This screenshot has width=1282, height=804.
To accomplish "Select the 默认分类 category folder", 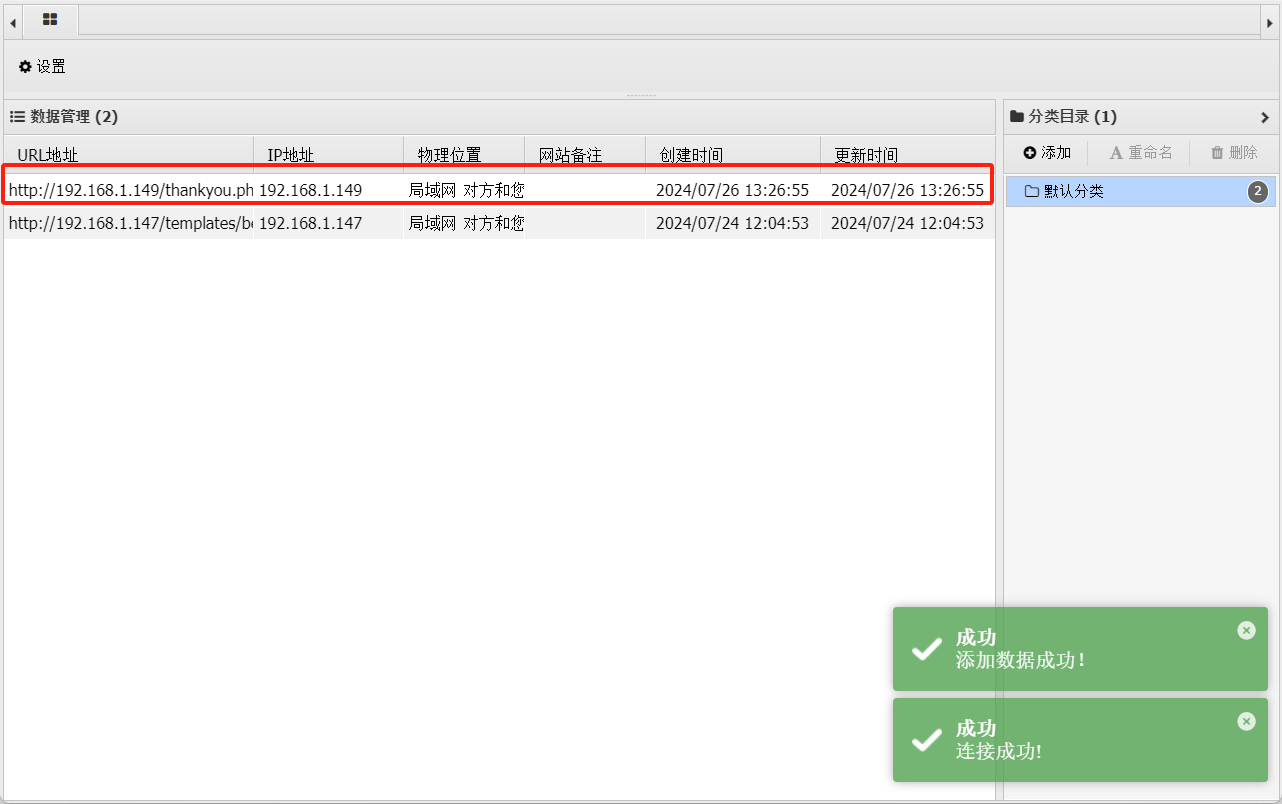I will 1141,191.
